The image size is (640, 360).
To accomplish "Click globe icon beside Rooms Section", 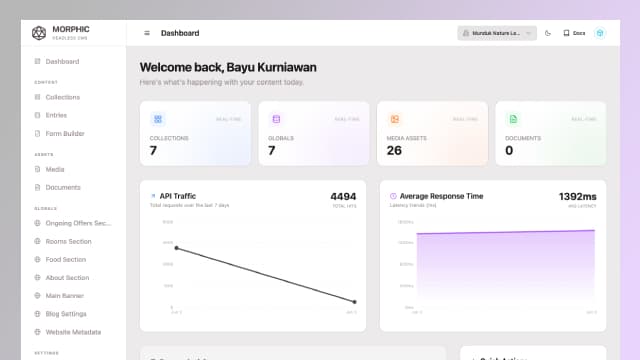I will (38, 241).
